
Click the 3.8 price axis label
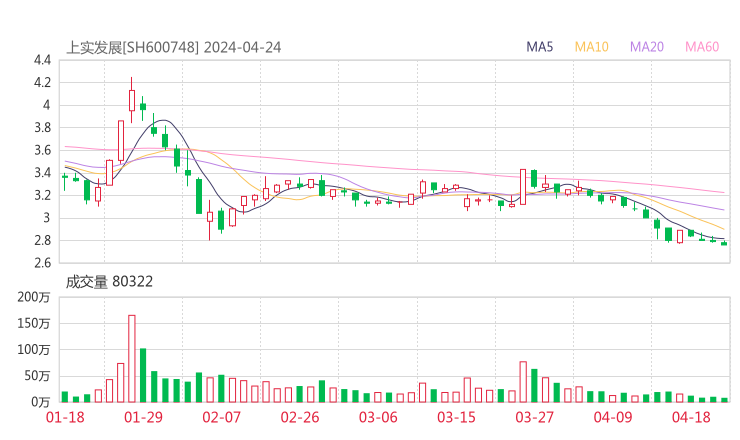coord(42,127)
